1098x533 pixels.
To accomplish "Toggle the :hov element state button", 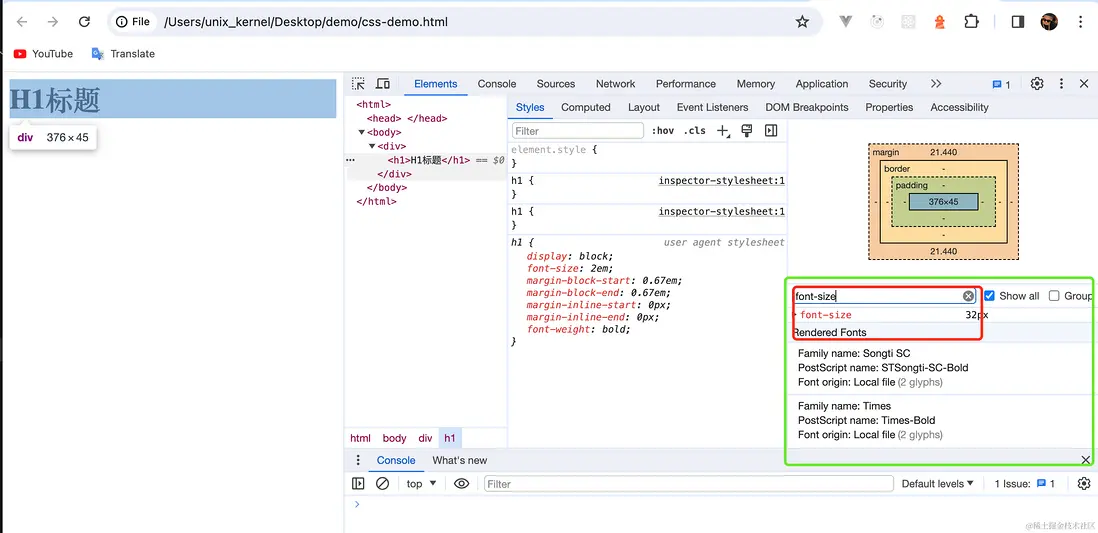I will (x=662, y=131).
